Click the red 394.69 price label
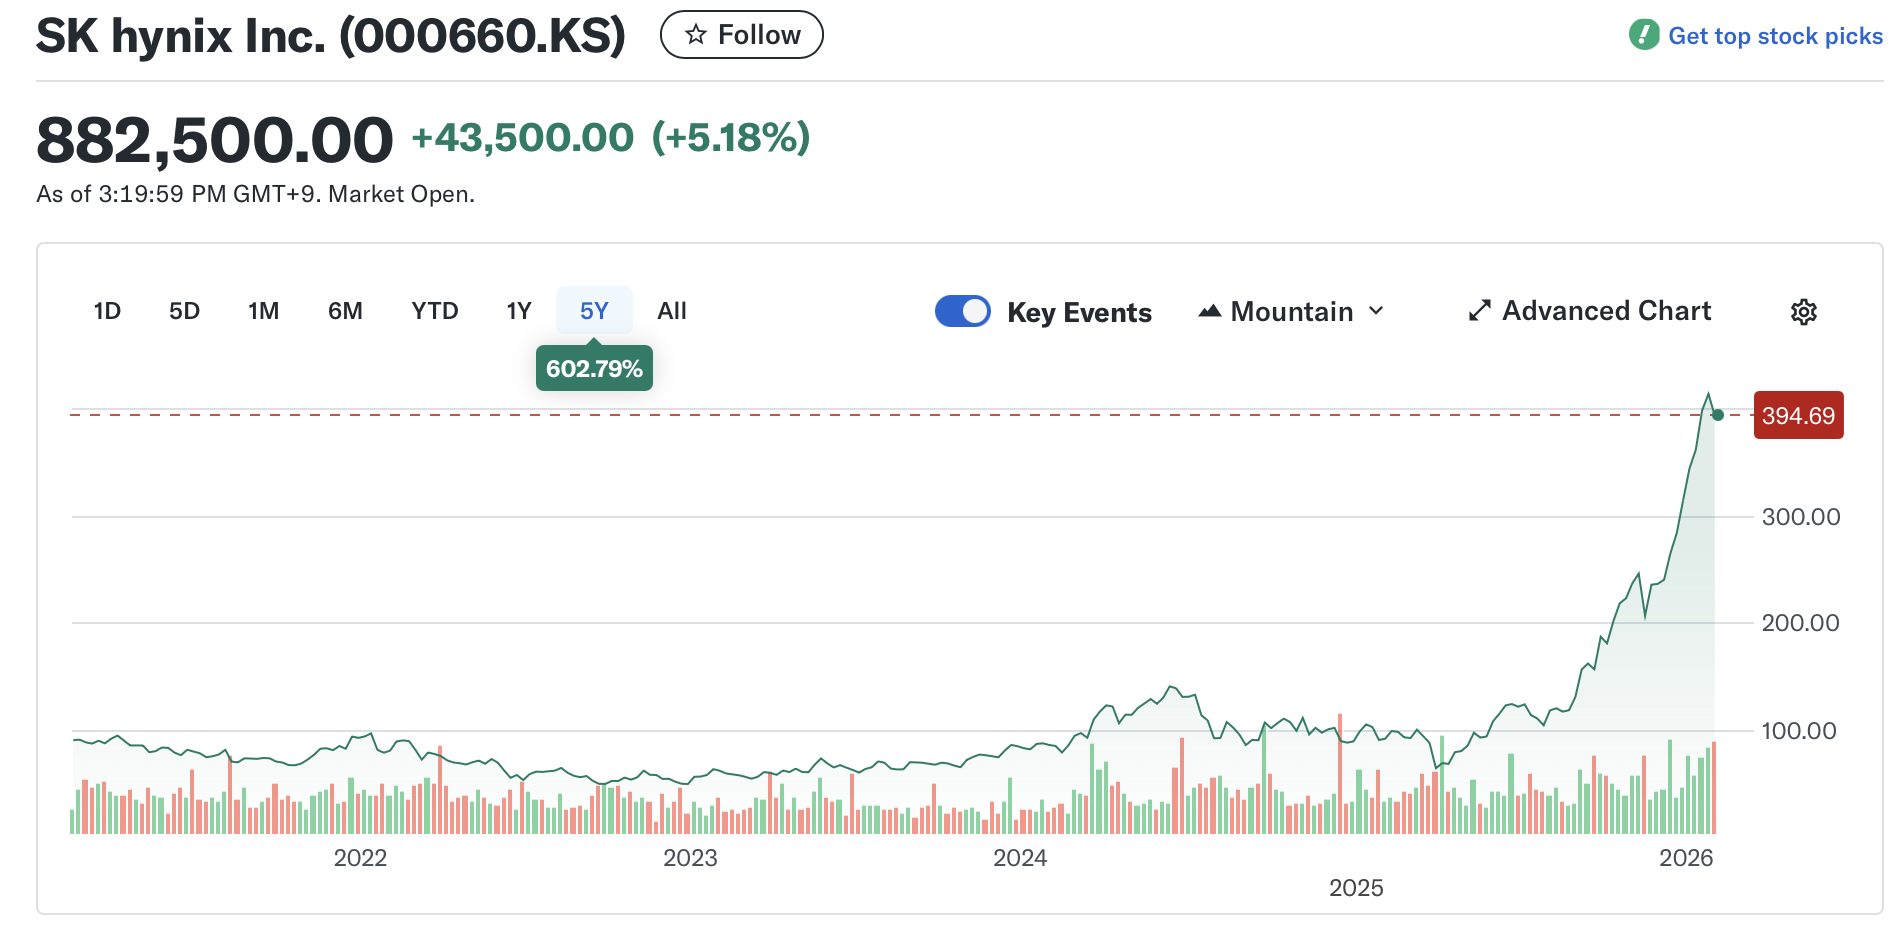The width and height of the screenshot is (1888, 934). pyautogui.click(x=1798, y=415)
